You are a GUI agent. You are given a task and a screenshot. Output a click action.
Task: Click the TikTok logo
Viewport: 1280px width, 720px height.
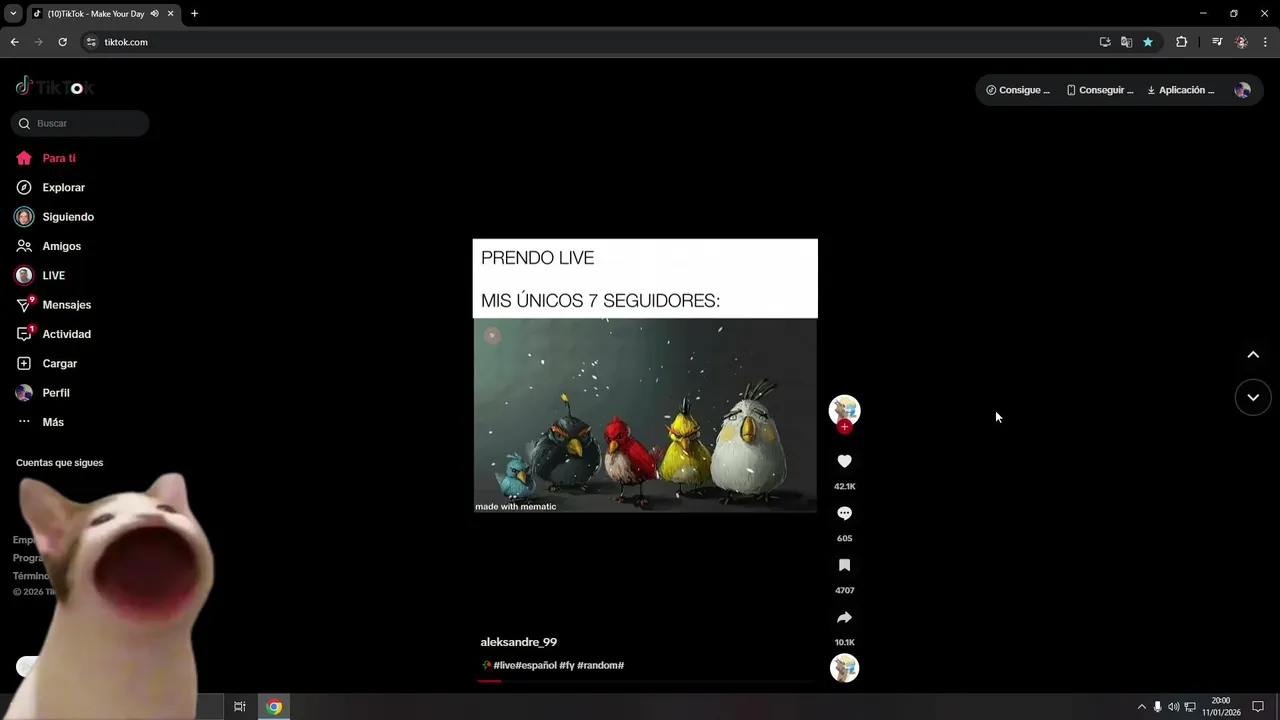tap(54, 86)
